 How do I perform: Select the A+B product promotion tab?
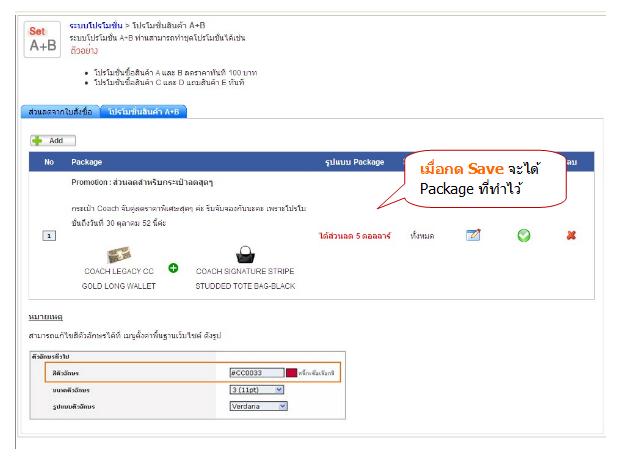[x=144, y=112]
